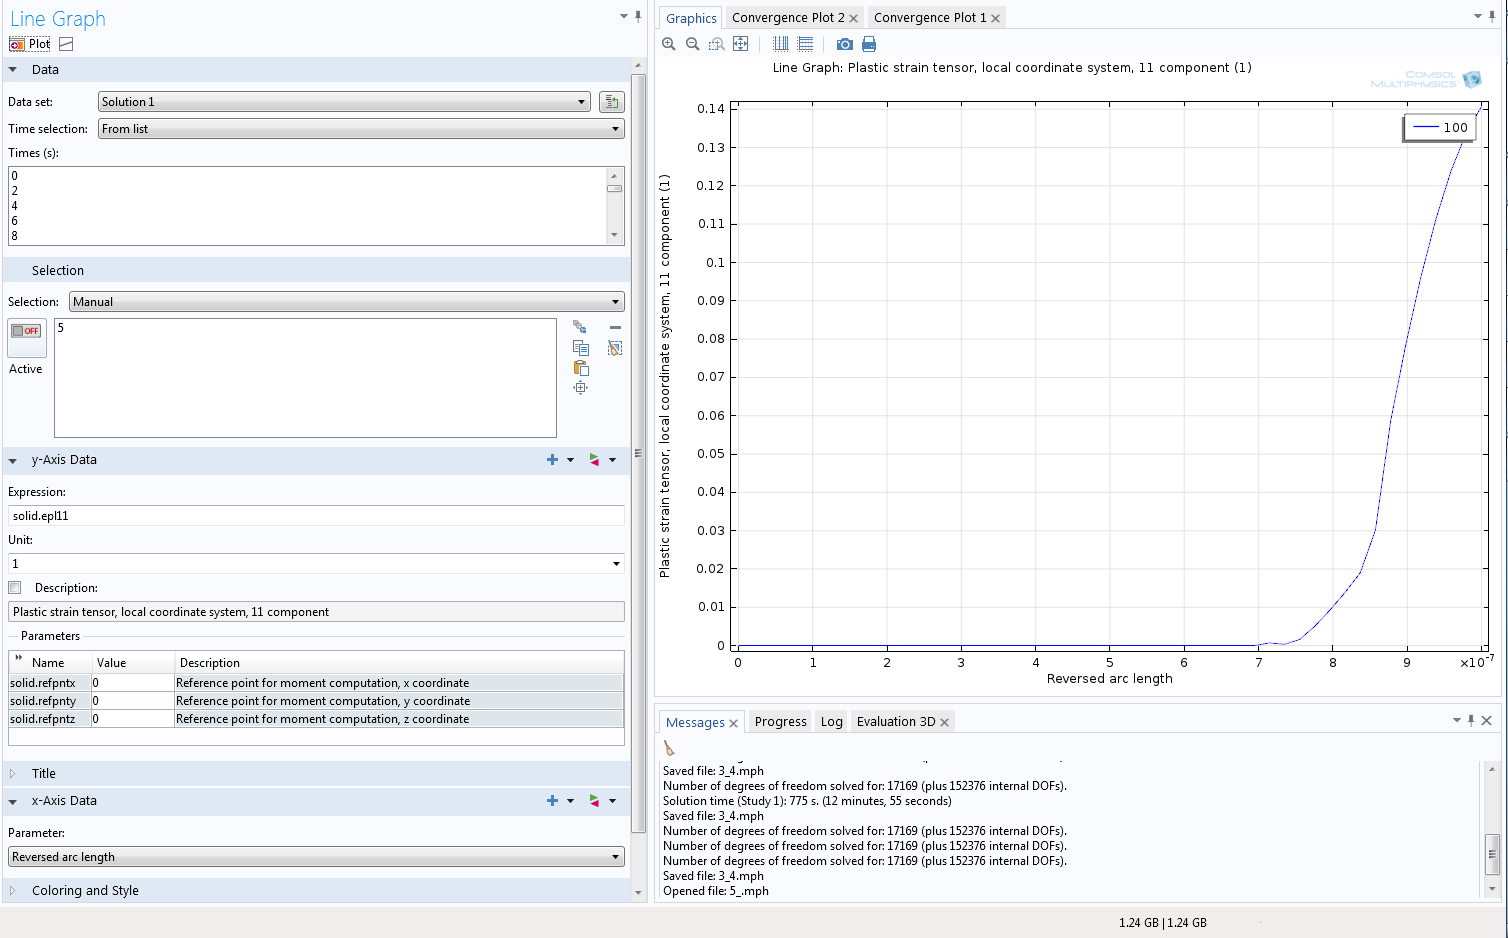Click the Clear Selection broom icon
Image resolution: width=1508 pixels, height=938 pixels.
point(615,348)
